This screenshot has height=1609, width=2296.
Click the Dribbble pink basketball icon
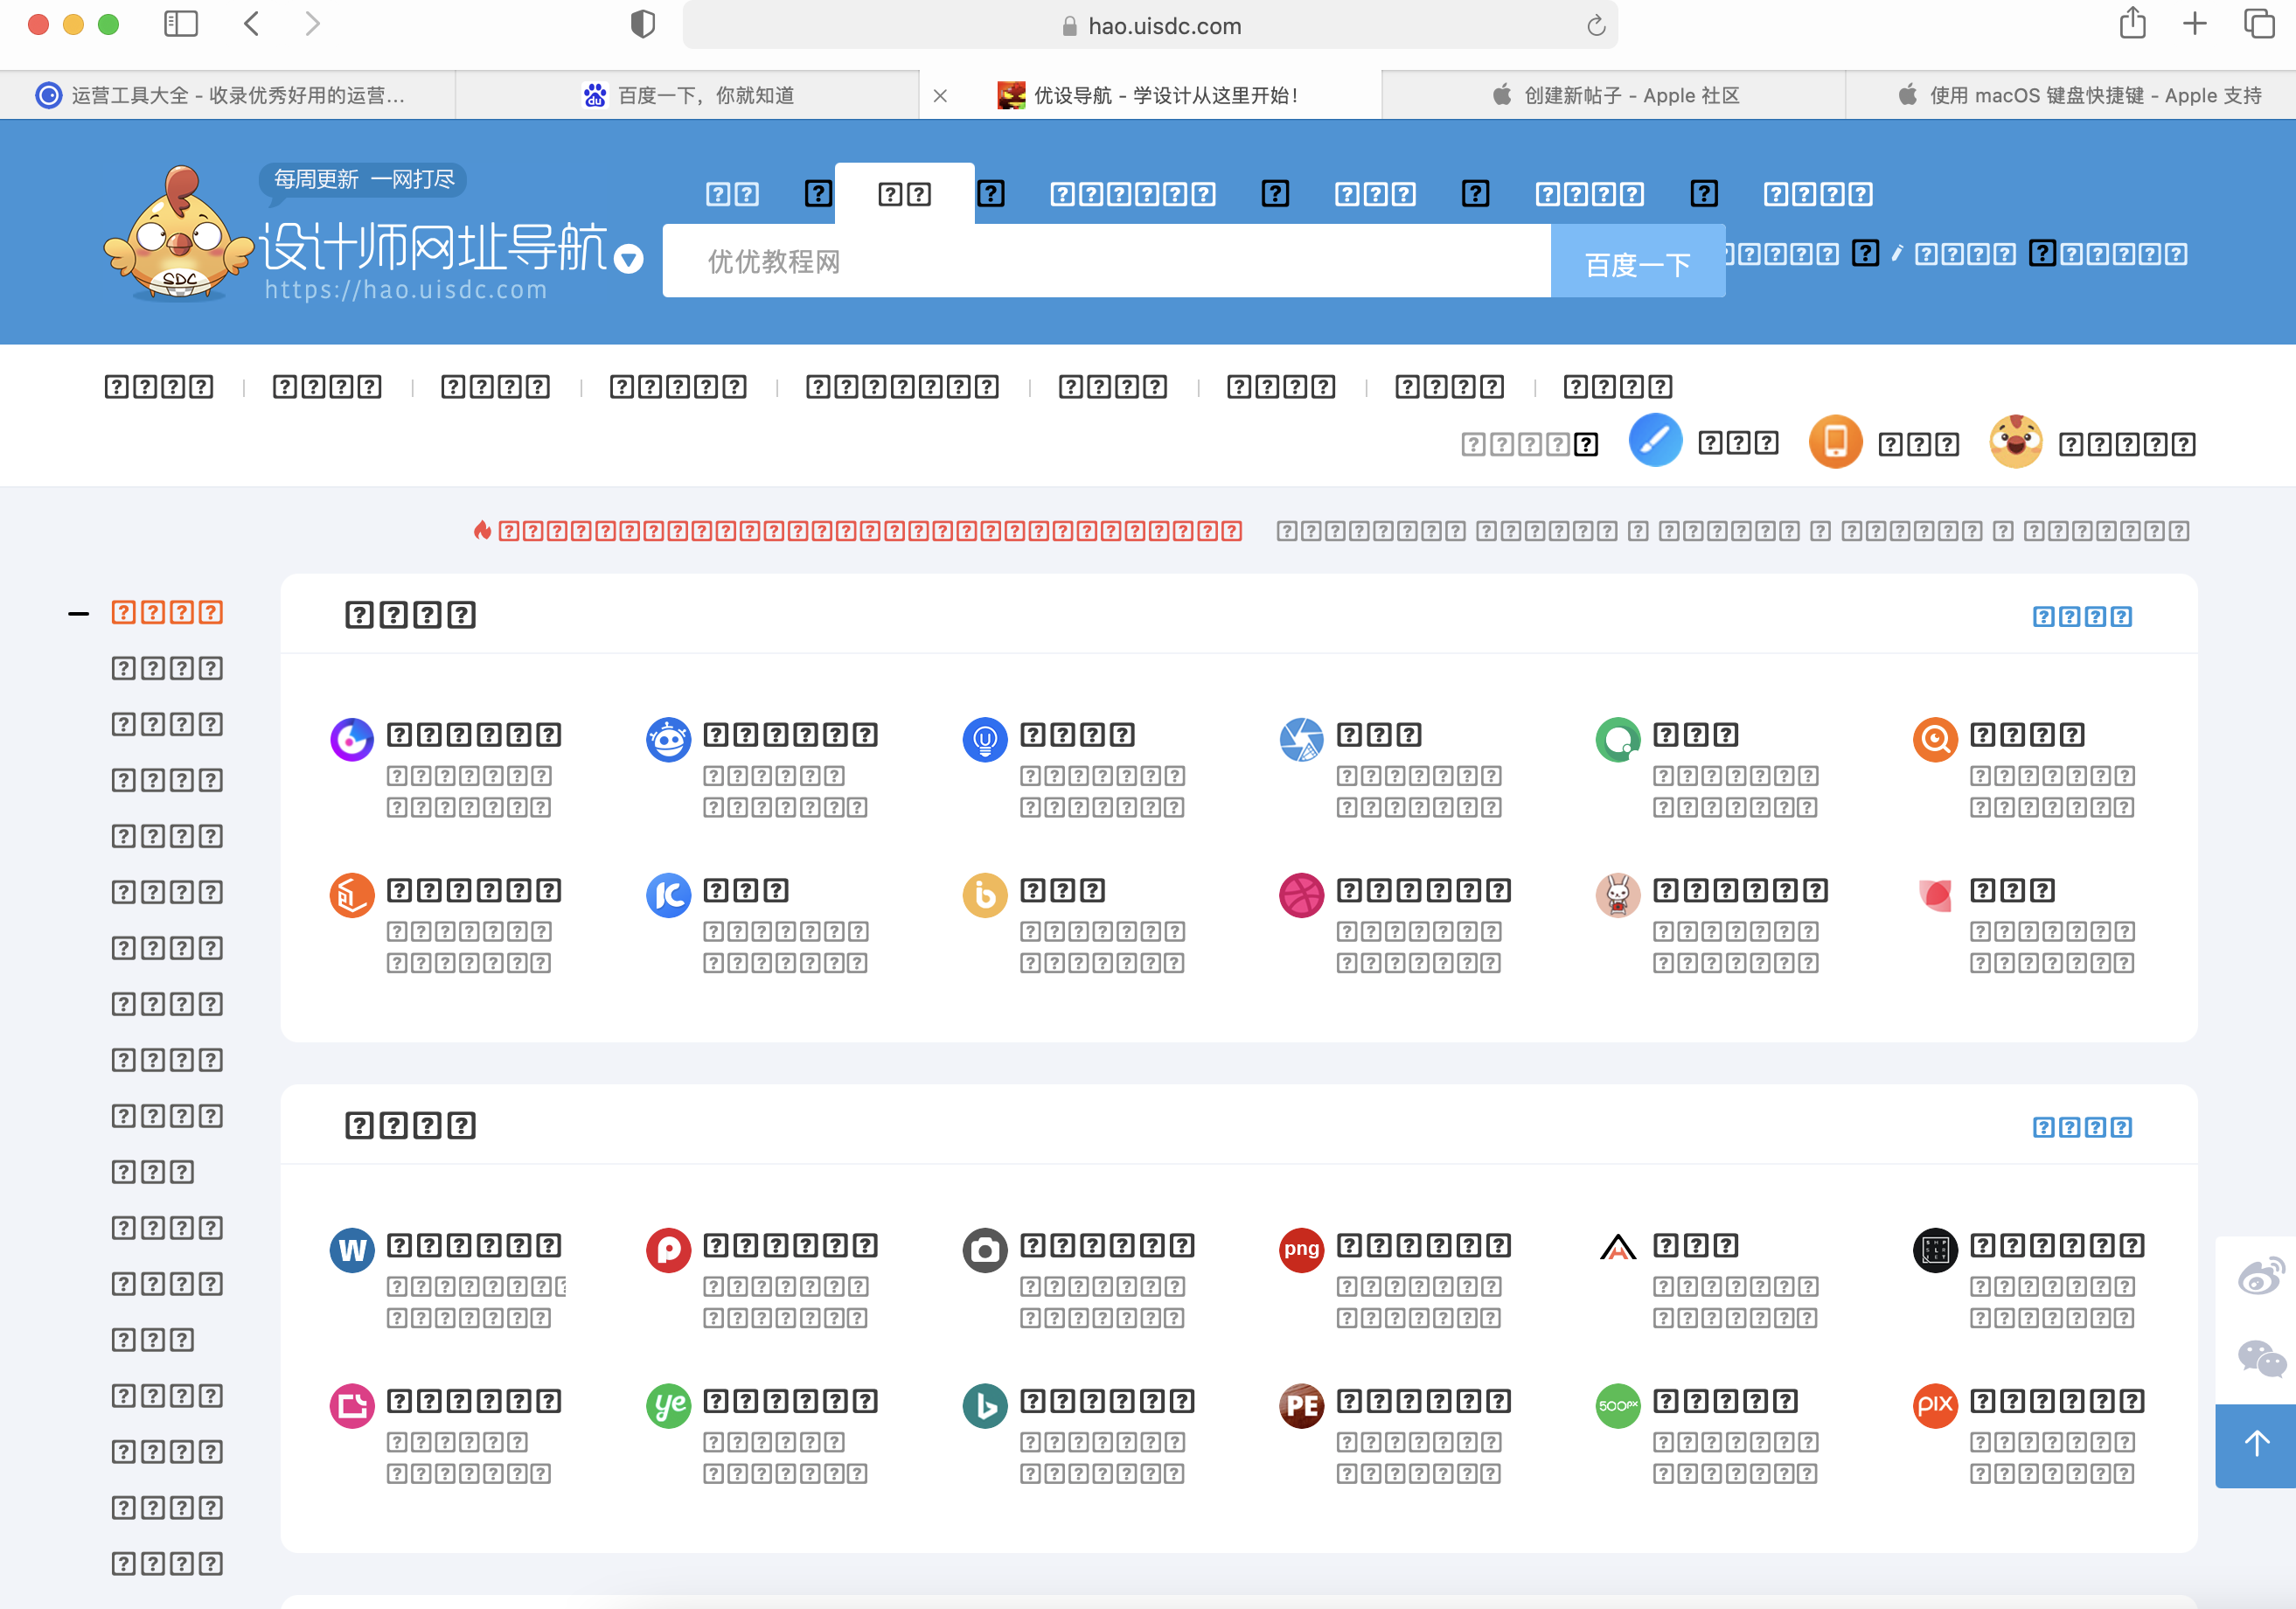coord(1301,895)
